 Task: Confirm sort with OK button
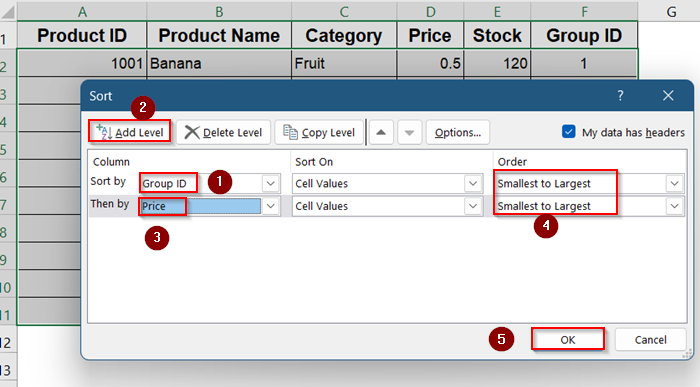coord(568,340)
